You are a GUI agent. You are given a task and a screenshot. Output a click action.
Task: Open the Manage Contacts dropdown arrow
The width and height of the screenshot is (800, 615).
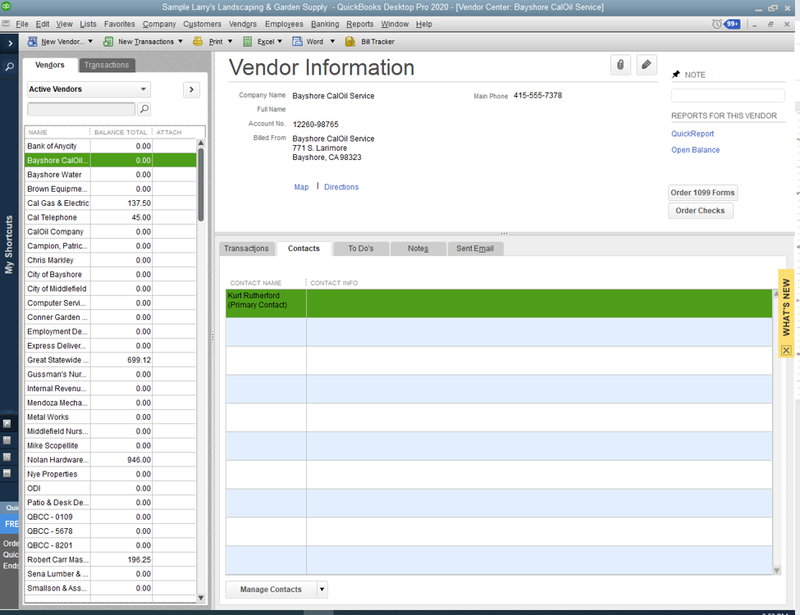322,589
